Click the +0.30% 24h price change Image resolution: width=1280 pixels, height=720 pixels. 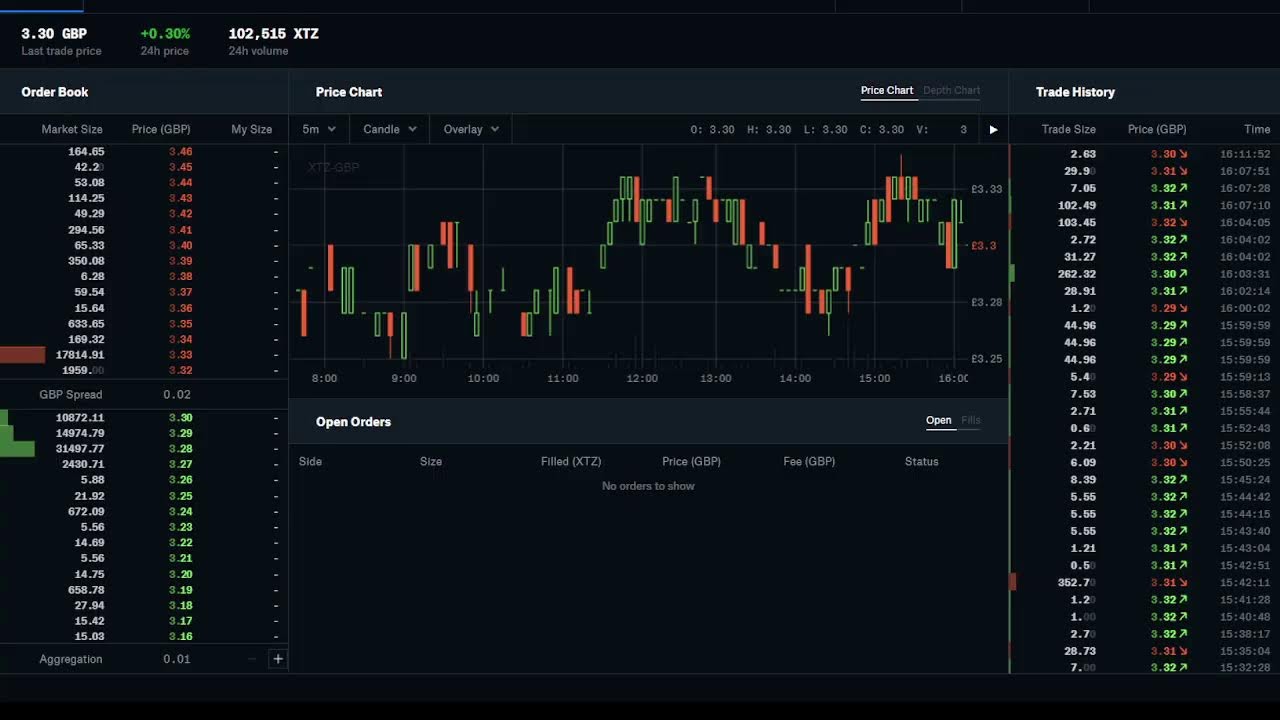coord(165,33)
